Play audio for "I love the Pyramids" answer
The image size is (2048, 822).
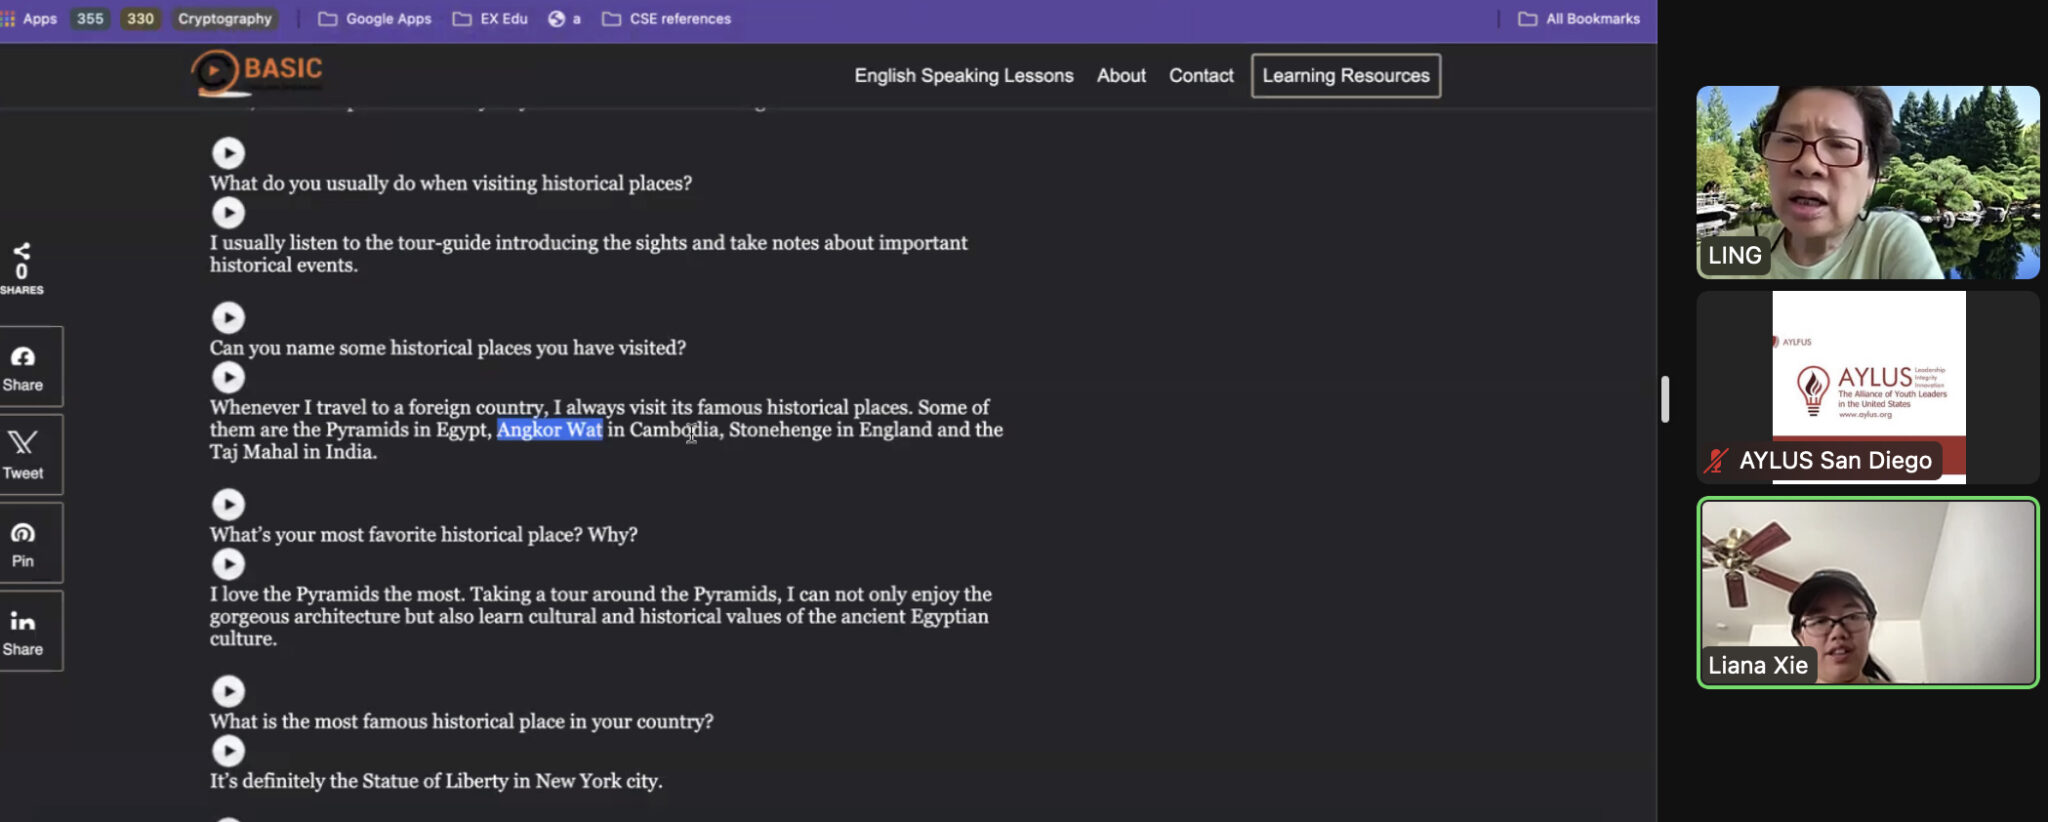pos(228,565)
